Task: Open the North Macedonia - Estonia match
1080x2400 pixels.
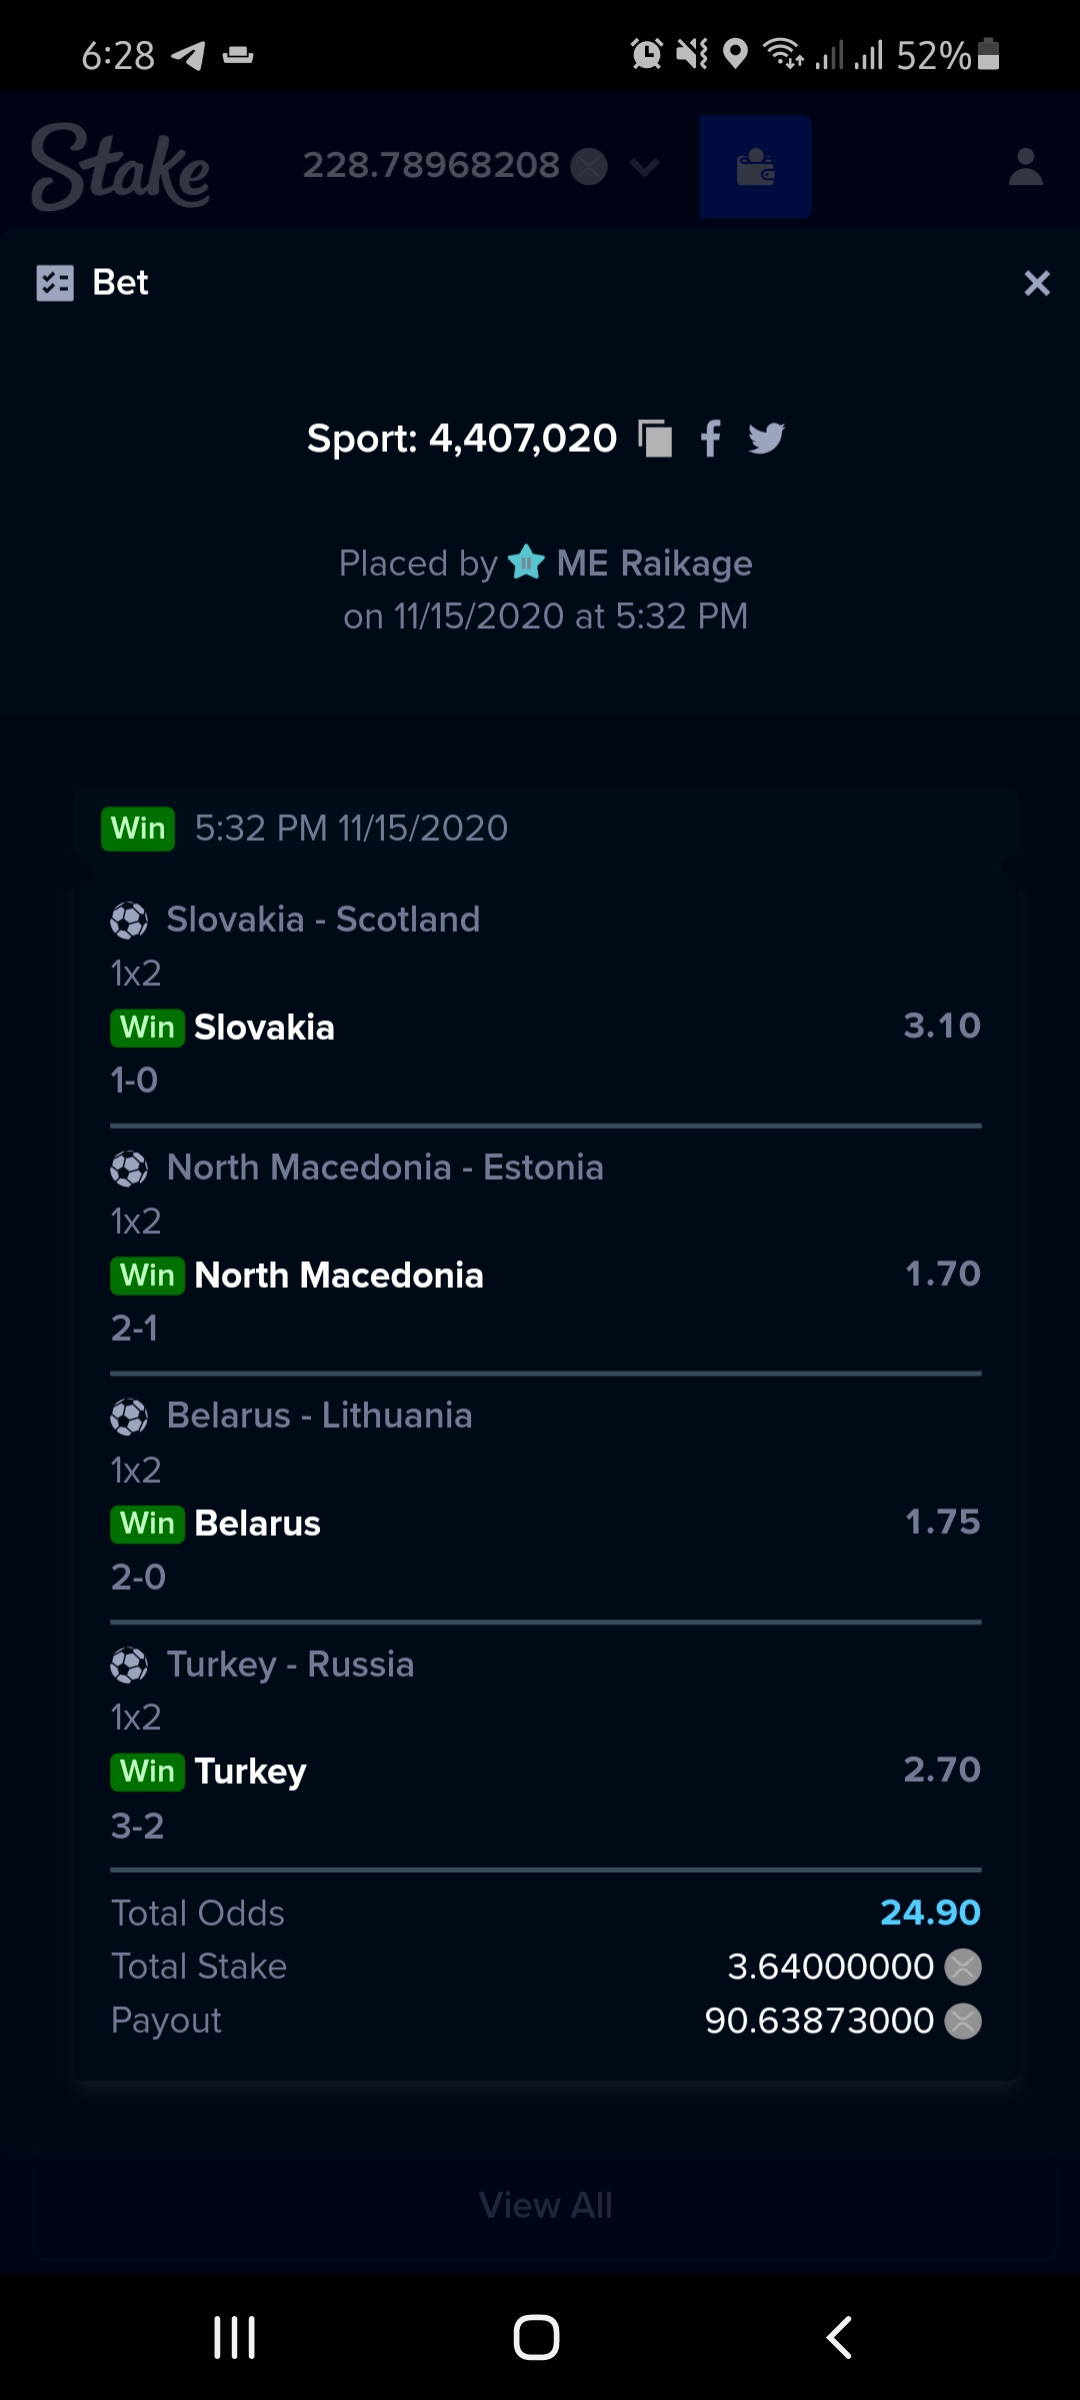Action: click(x=385, y=1167)
